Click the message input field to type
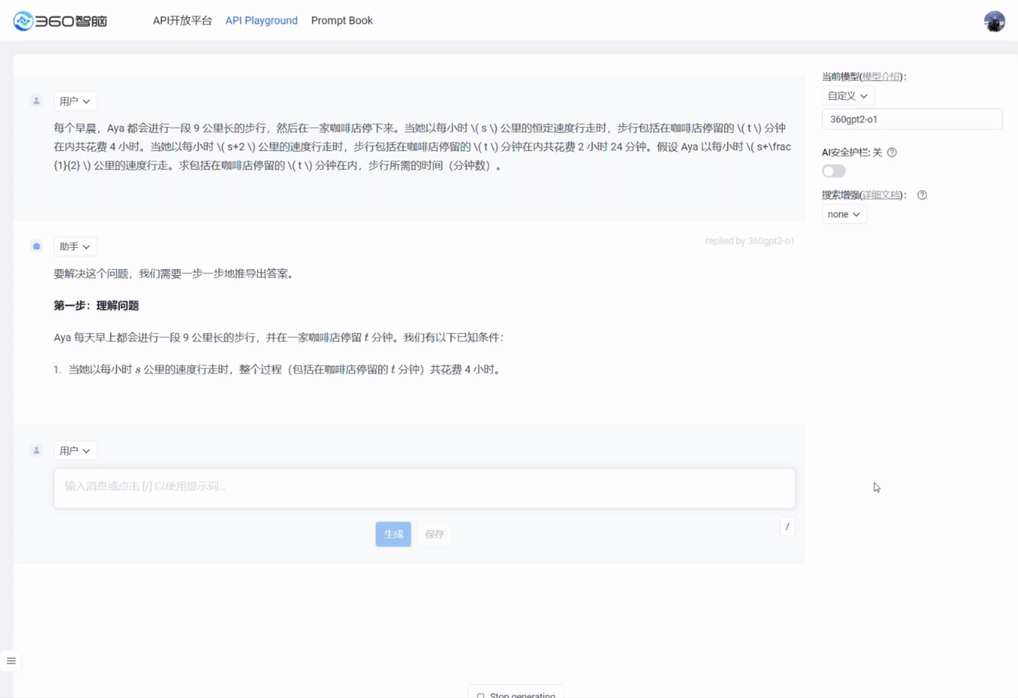This screenshot has width=1018, height=698. coord(423,488)
